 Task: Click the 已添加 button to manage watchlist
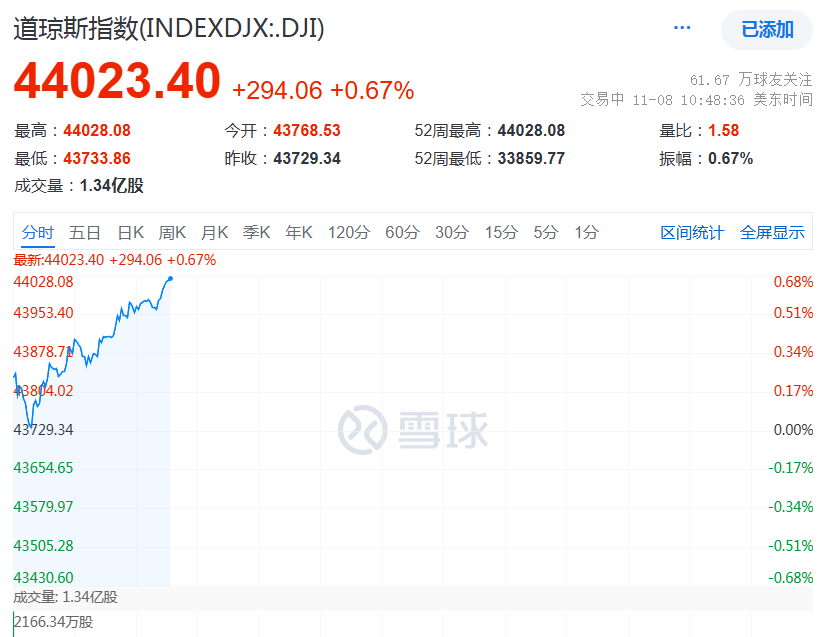pyautogui.click(x=768, y=31)
